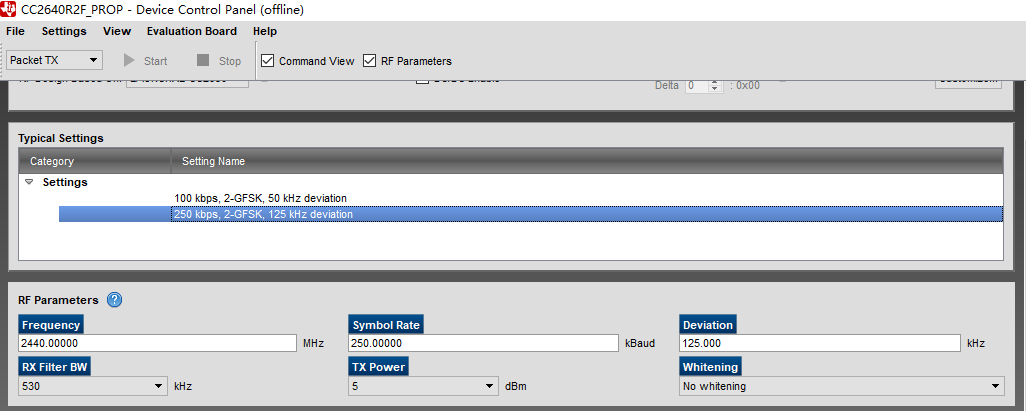
Task: Click the Frequency input field
Action: tap(158, 343)
